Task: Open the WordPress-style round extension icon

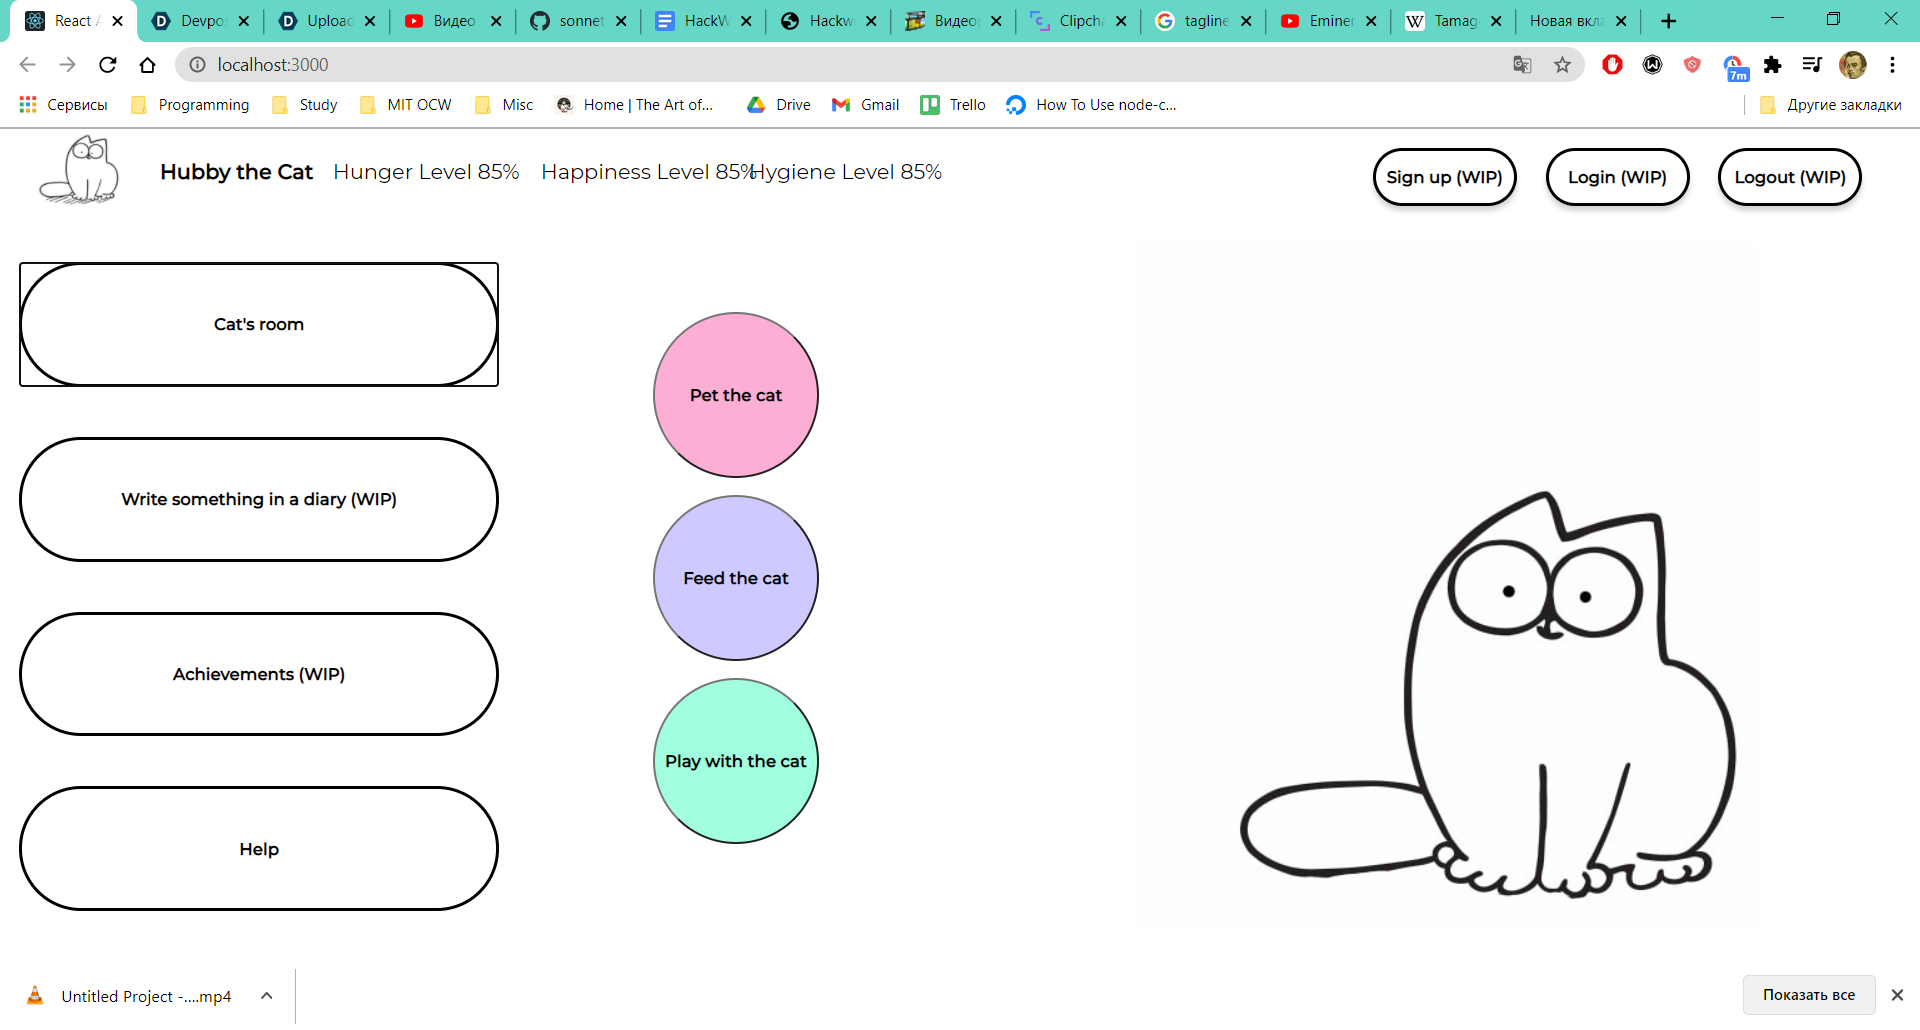Action: click(x=1652, y=65)
